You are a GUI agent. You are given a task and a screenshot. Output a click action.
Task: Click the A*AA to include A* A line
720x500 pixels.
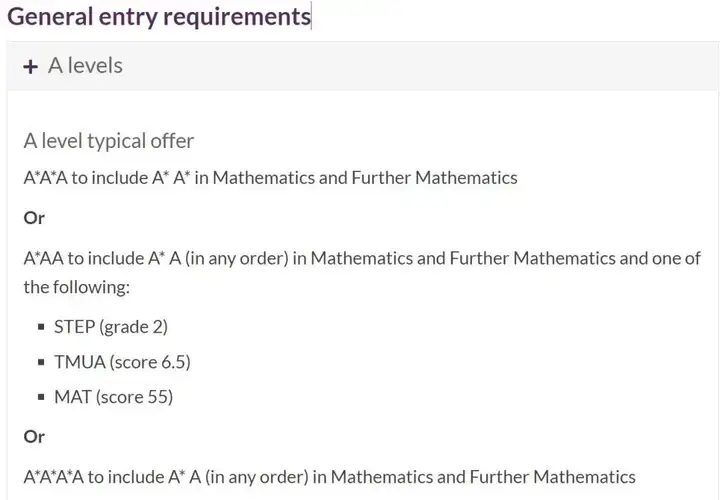[362, 258]
